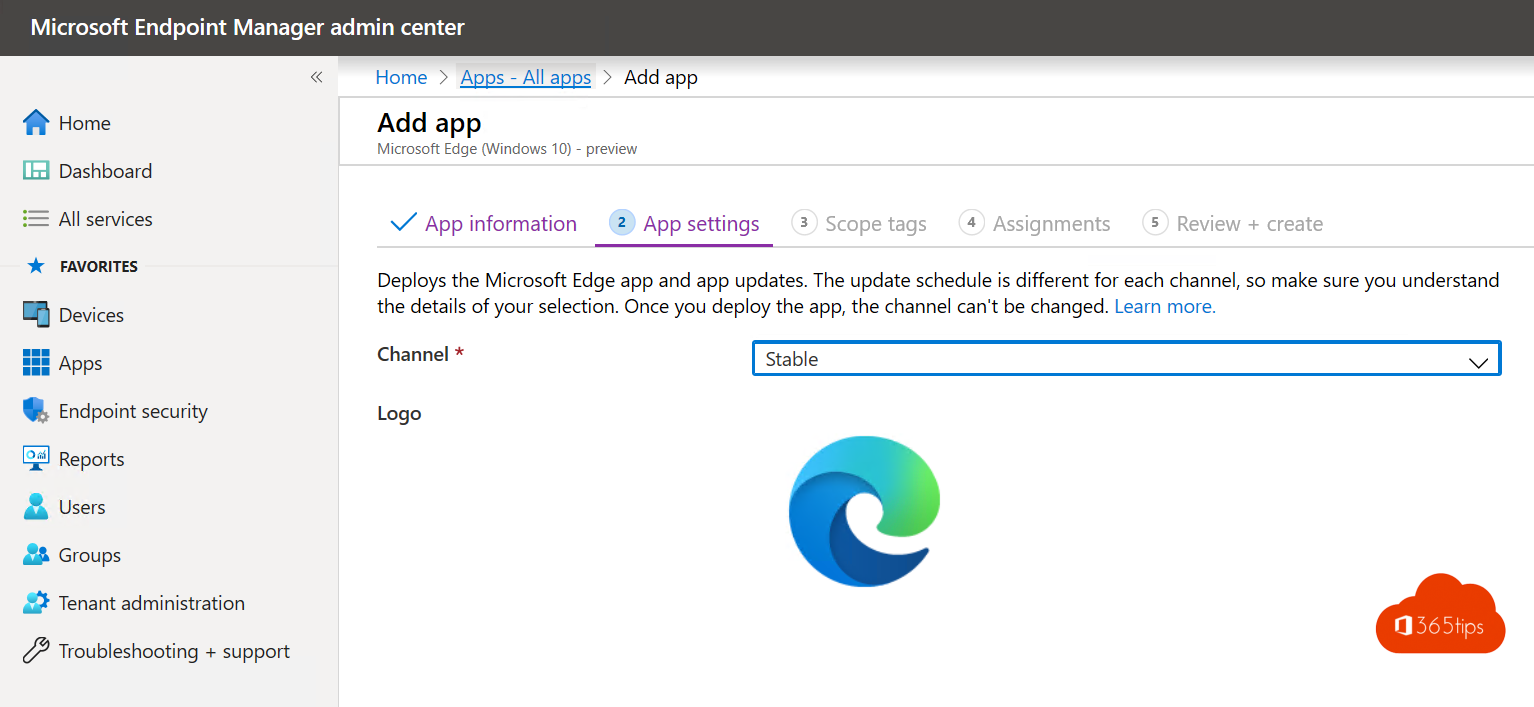
Task: Click the Users person icon
Action: click(x=36, y=507)
